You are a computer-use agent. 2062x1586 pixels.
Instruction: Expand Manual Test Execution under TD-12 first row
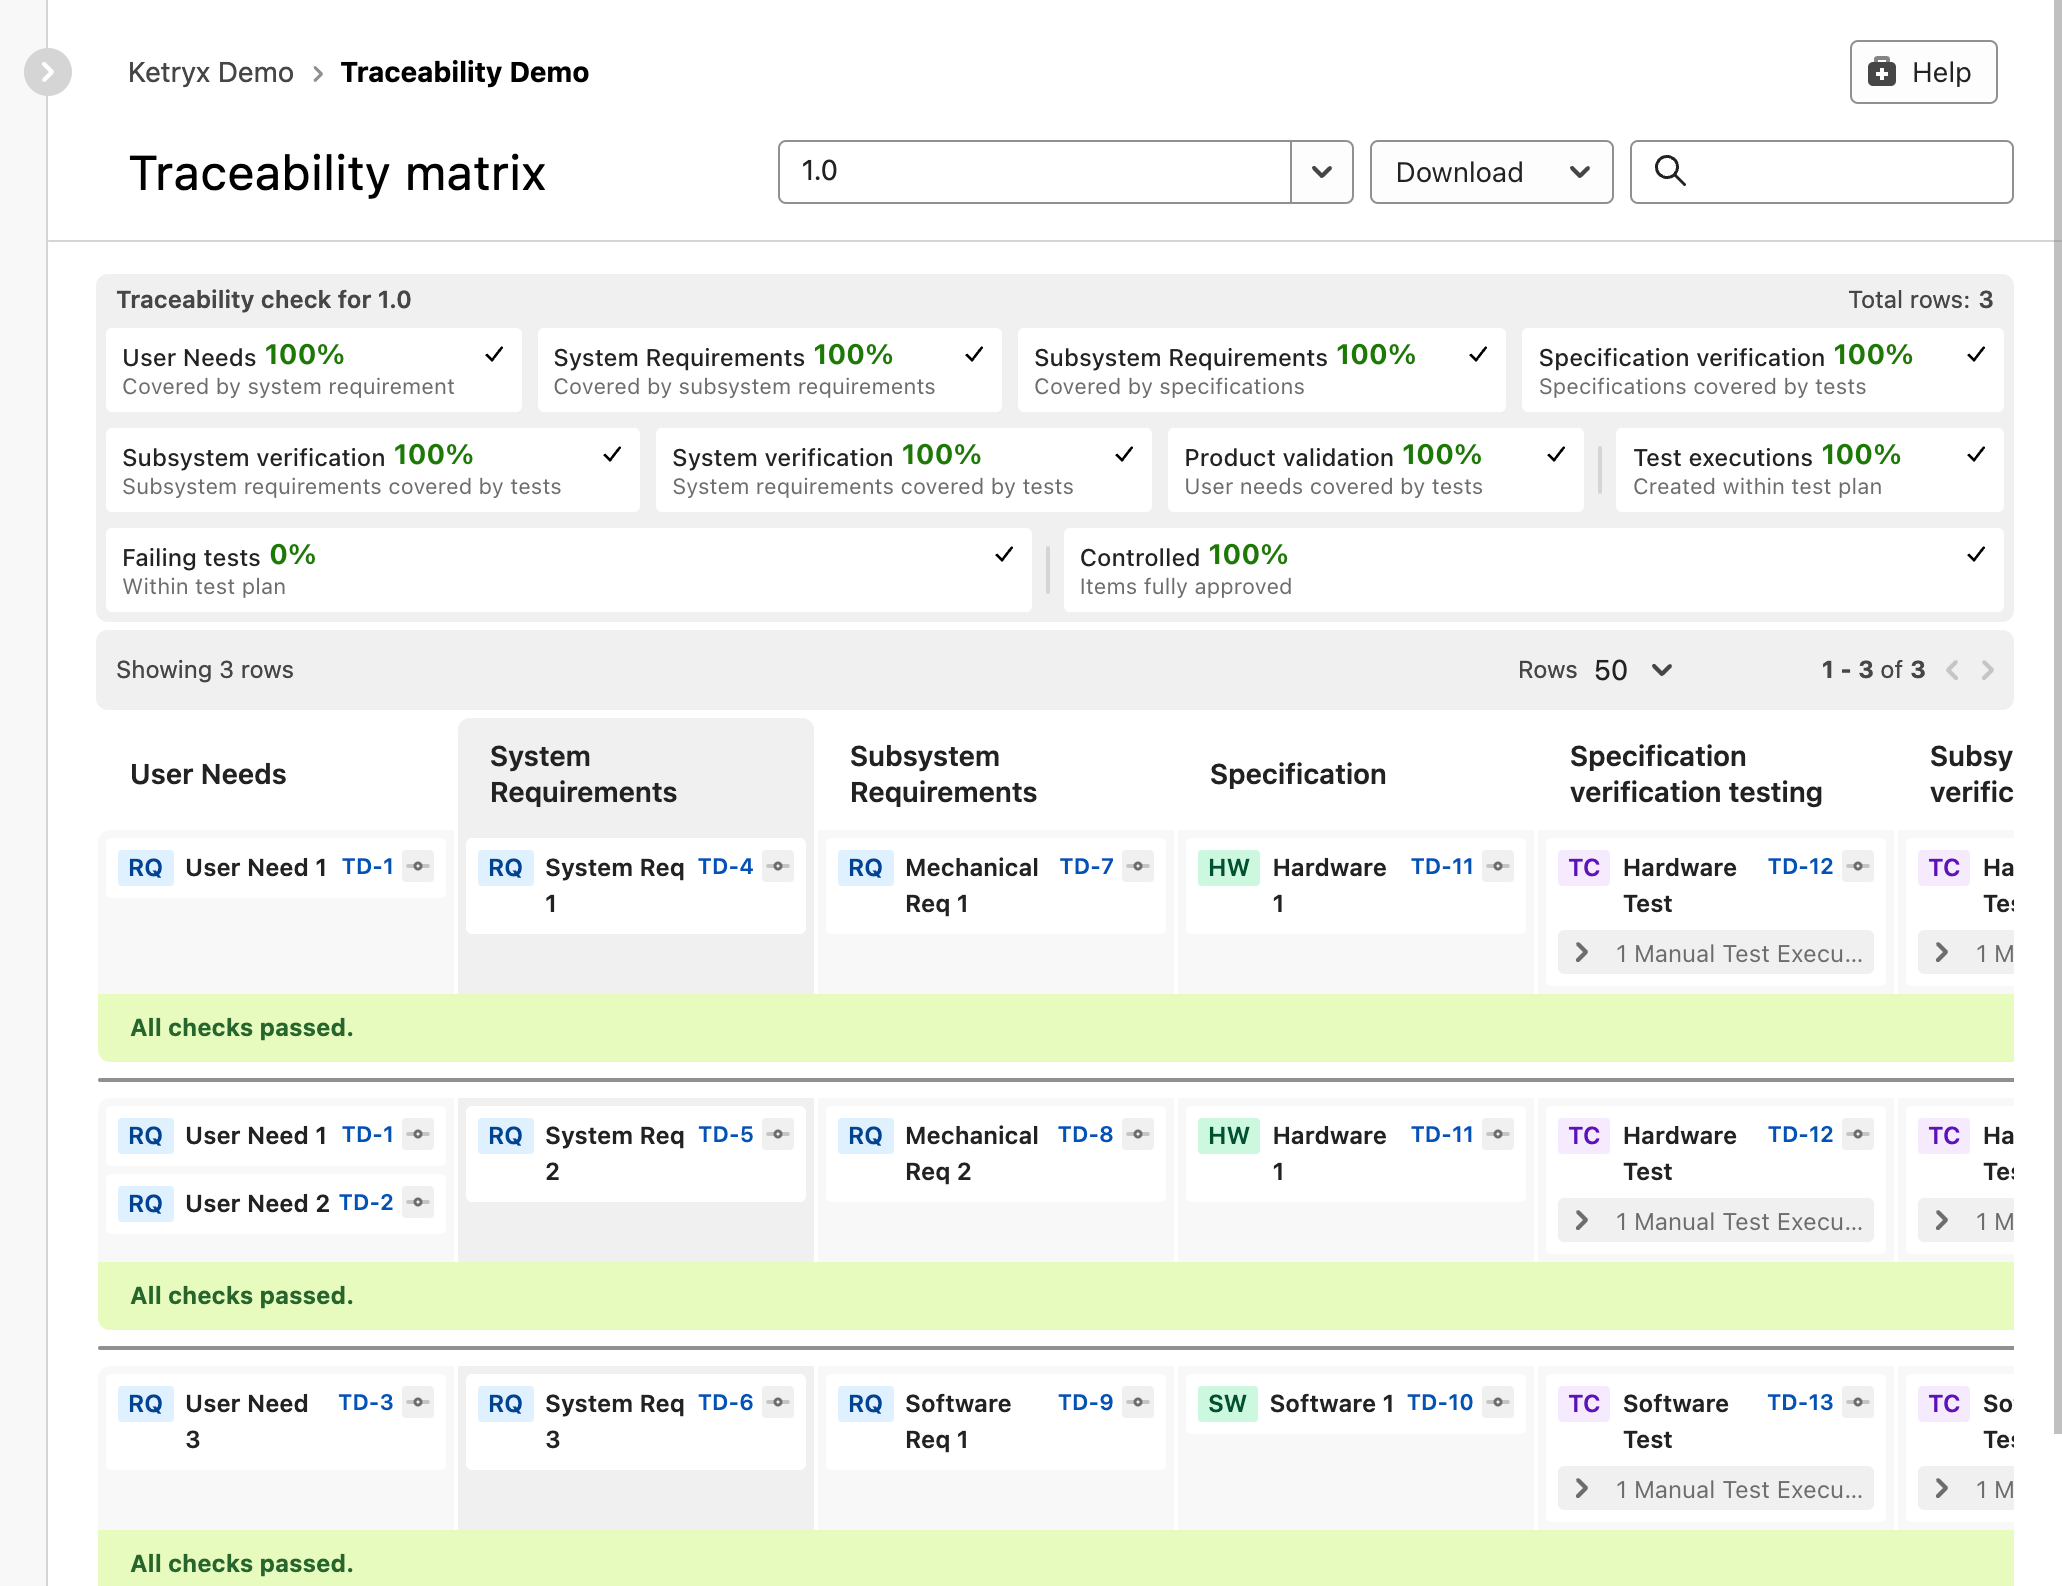coord(1582,953)
